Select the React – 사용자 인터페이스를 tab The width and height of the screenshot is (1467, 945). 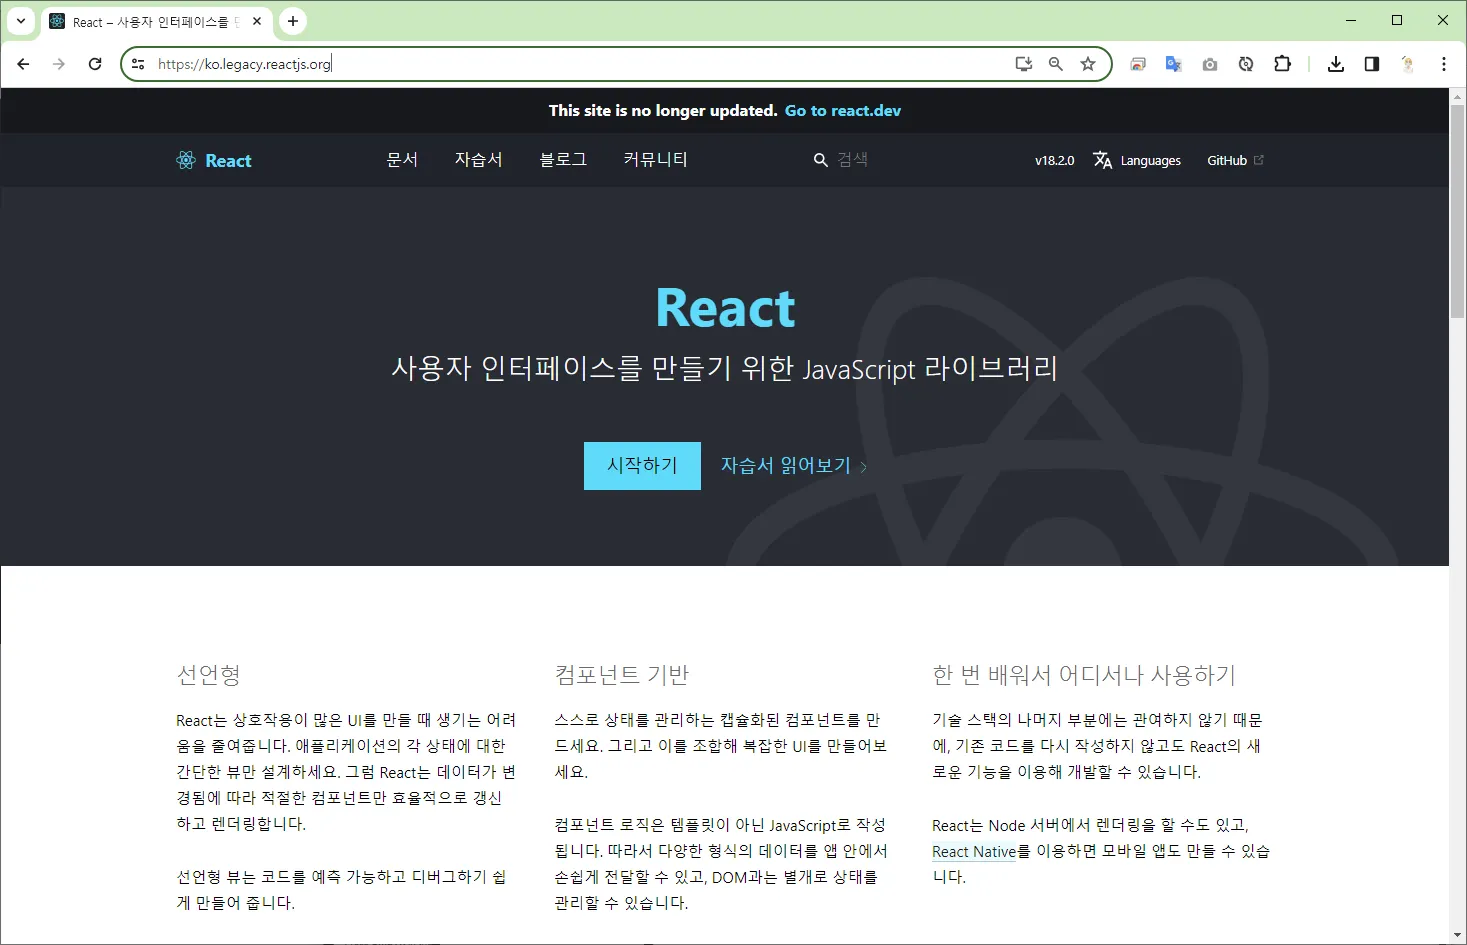(156, 21)
